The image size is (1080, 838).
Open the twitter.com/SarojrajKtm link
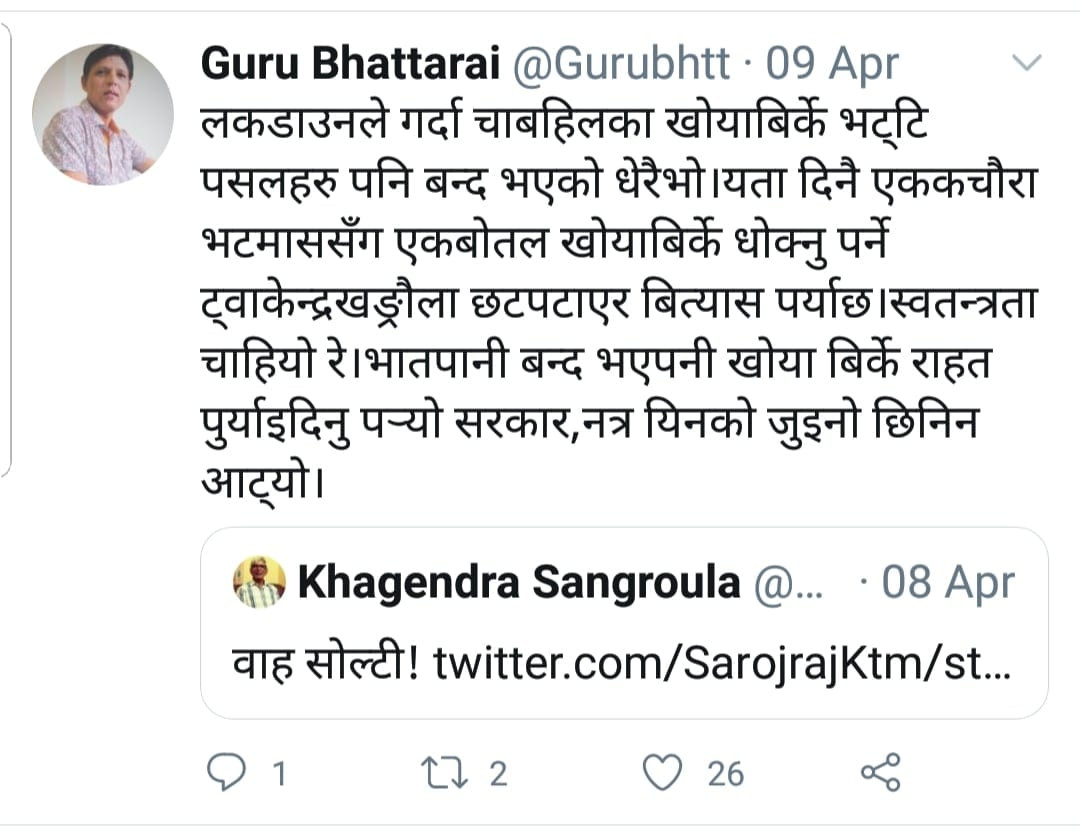722,664
